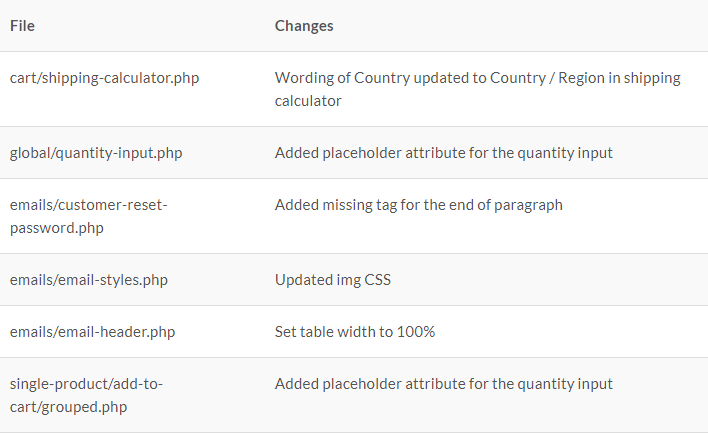708x433 pixels.
Task: Click the 'cart/grouped.php' line of the last file name
Action: pyautogui.click(x=68, y=407)
